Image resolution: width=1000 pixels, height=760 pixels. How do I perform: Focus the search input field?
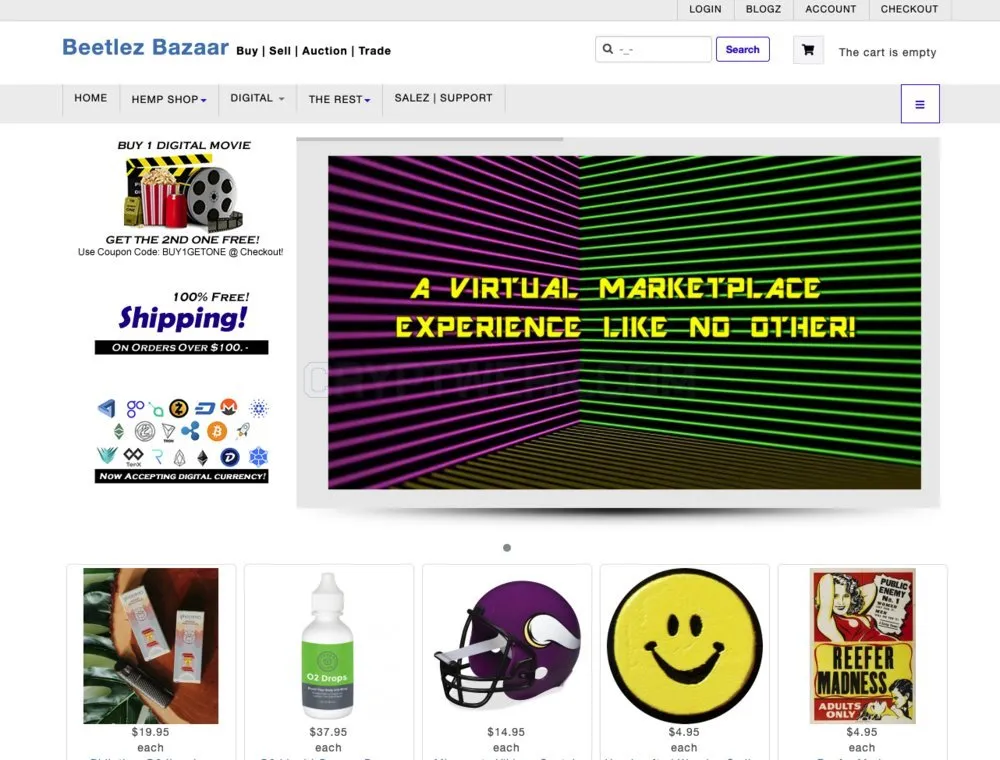pos(653,49)
